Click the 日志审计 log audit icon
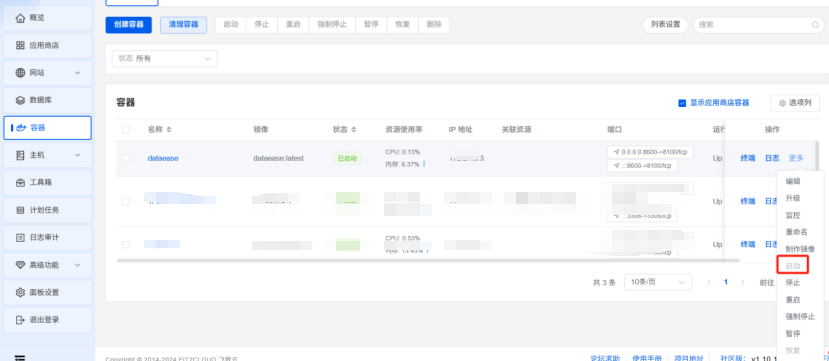The height and width of the screenshot is (361, 829). click(21, 237)
